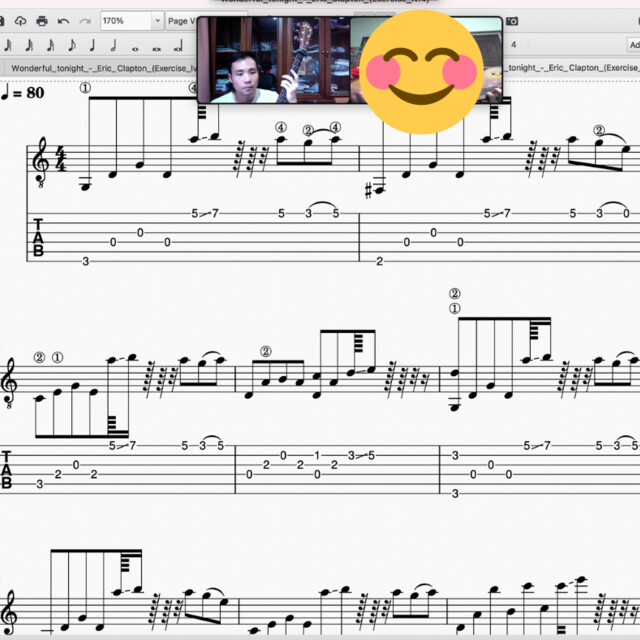Select the TAB clef in first system
This screenshot has width=640, height=640.
tap(38, 237)
